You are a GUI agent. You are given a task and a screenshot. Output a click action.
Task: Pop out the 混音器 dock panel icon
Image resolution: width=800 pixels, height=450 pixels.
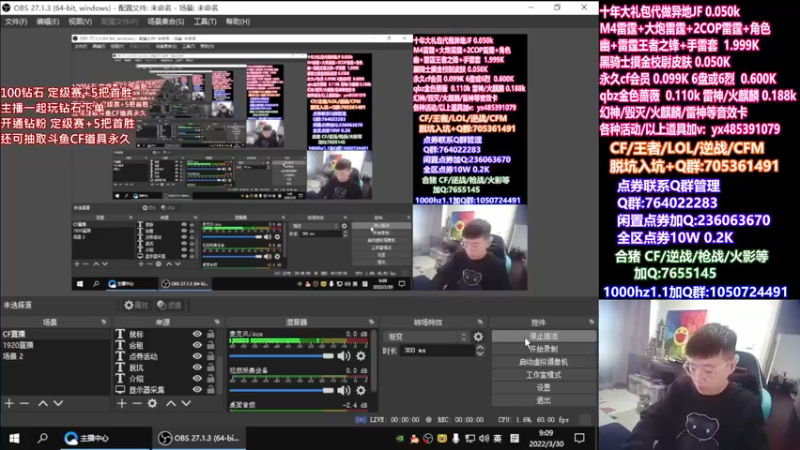click(371, 322)
